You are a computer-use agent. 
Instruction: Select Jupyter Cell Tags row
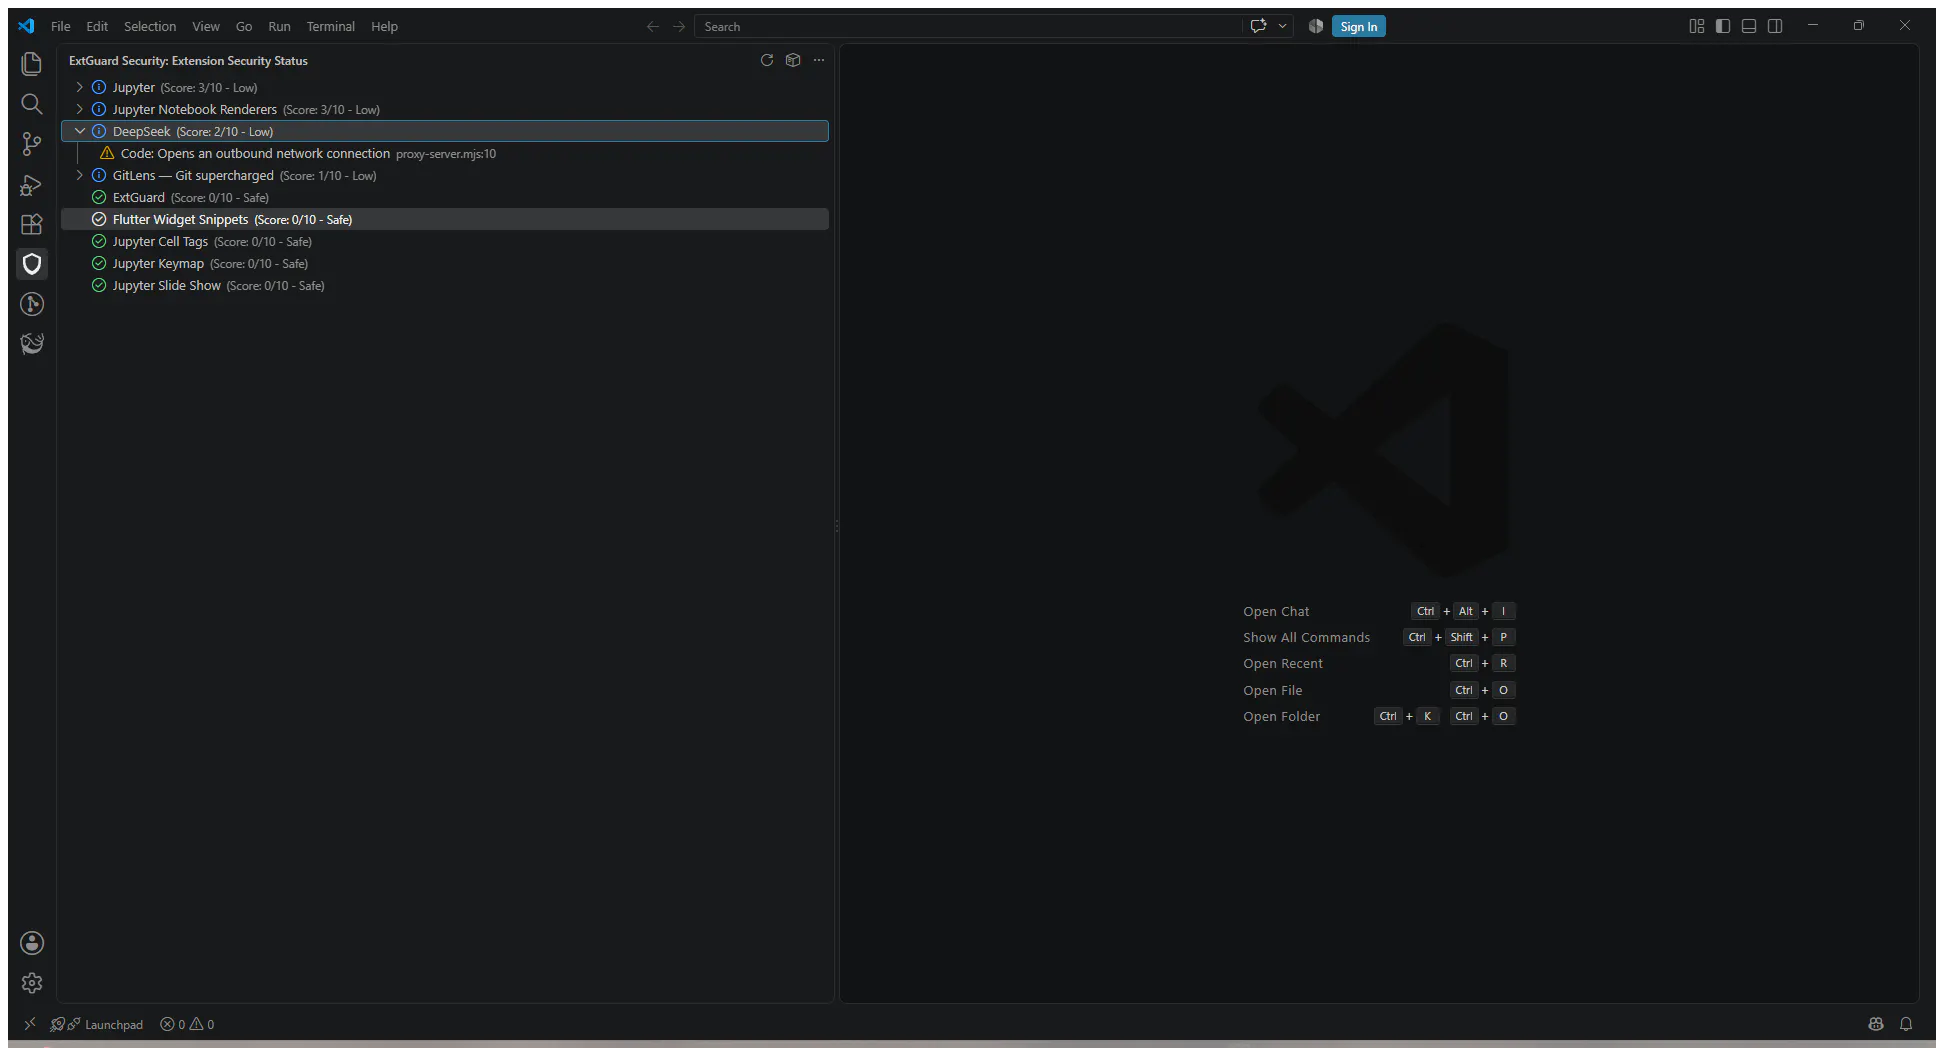coord(445,241)
